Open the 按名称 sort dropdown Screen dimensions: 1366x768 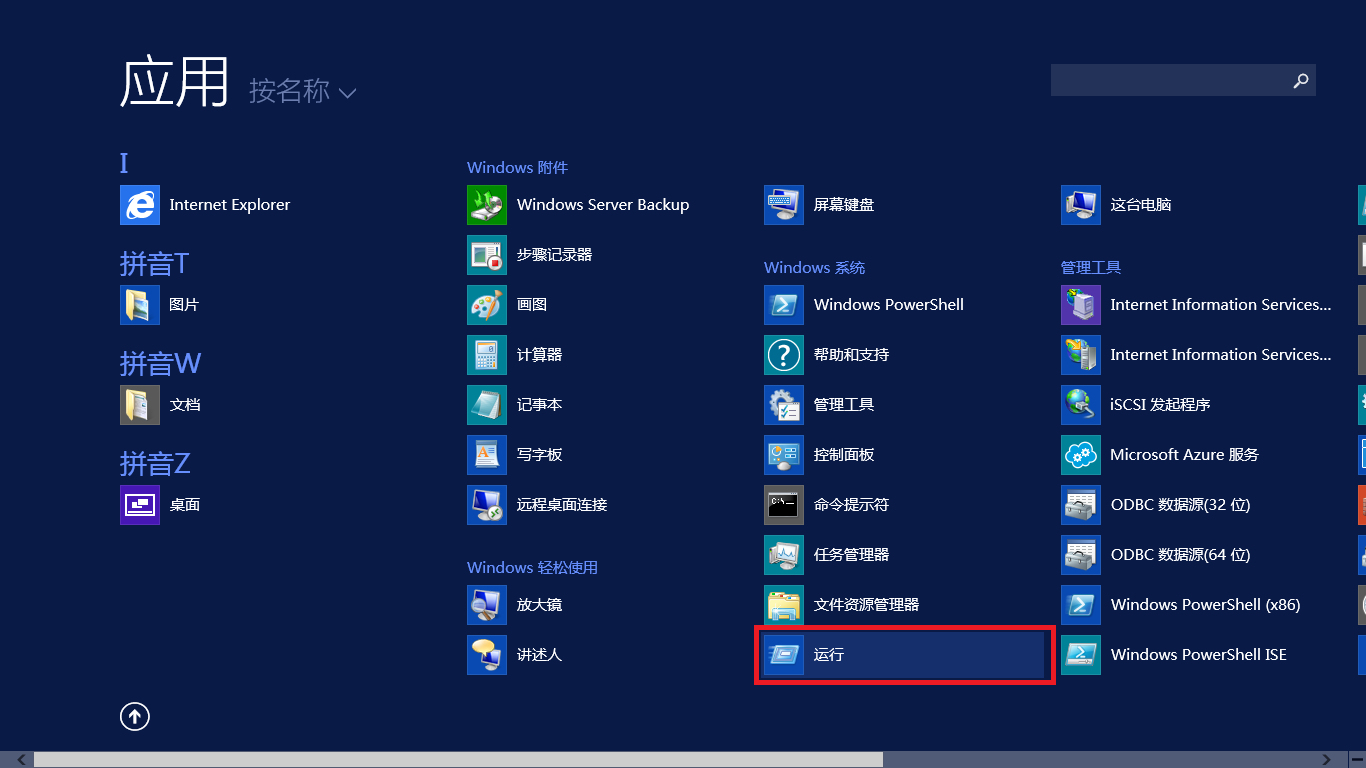[x=302, y=92]
